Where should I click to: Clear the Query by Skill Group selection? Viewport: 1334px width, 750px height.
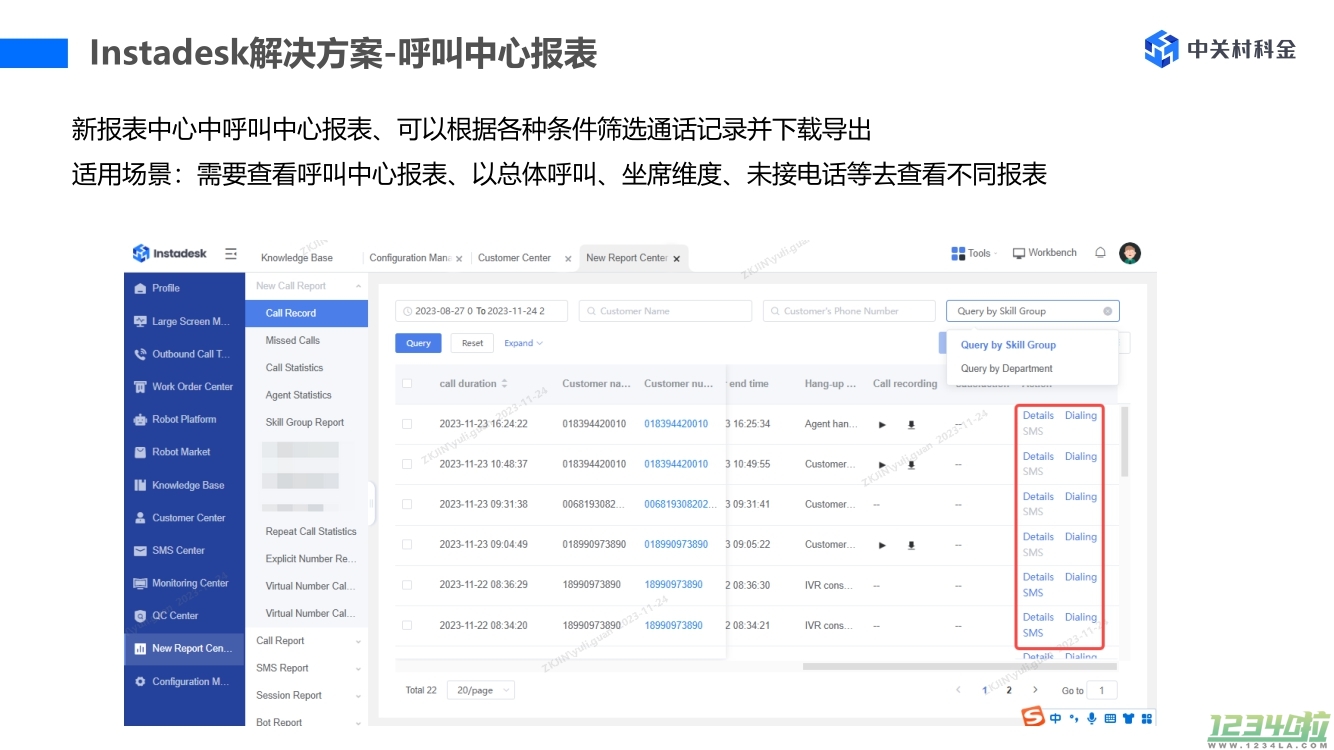click(1107, 311)
